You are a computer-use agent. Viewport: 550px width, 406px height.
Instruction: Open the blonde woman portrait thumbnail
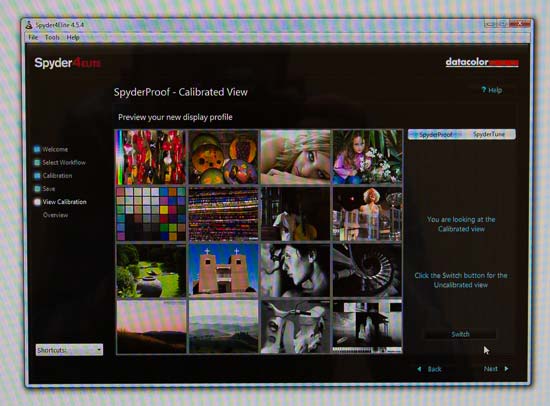[x=295, y=157]
